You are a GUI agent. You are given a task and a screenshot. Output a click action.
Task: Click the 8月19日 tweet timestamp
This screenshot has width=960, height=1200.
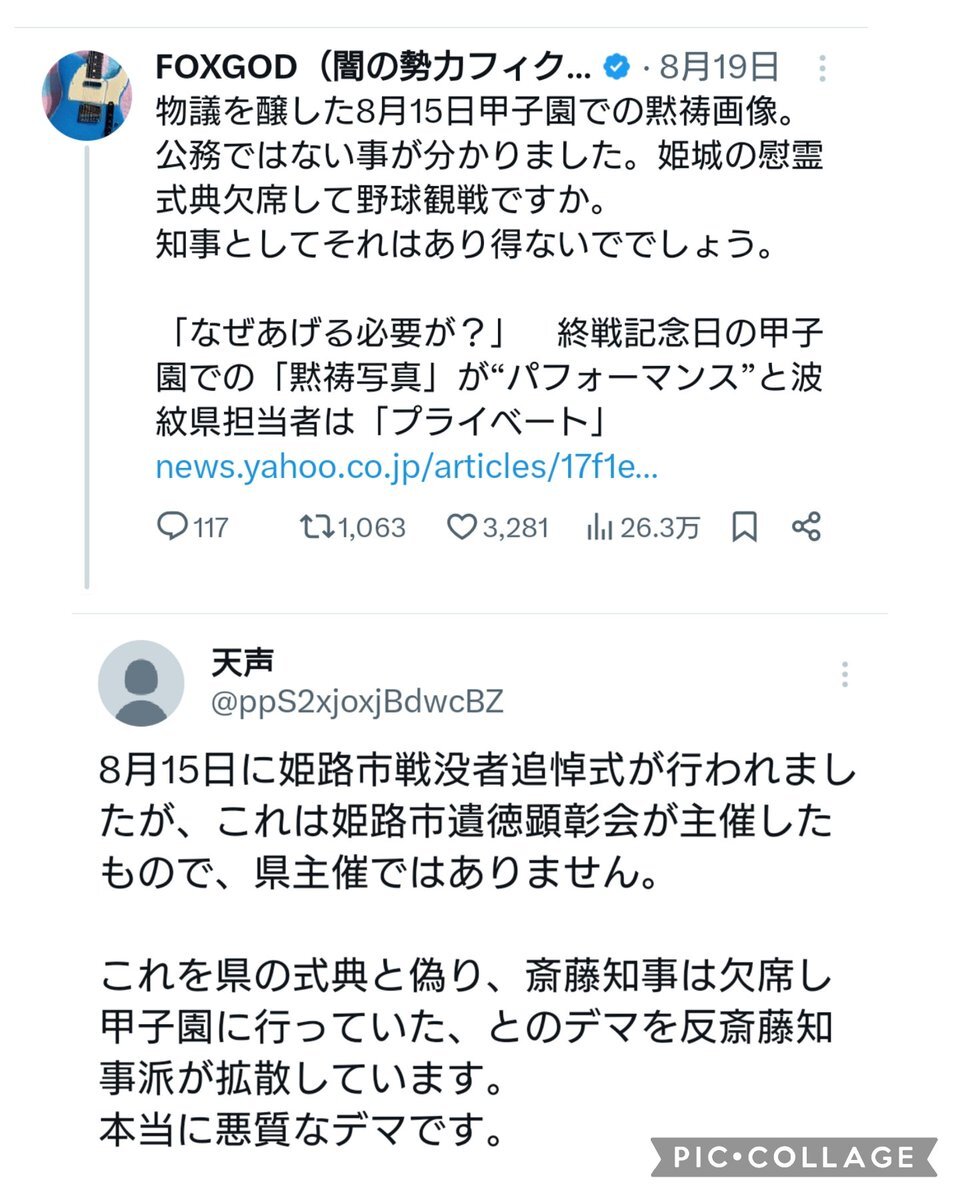(x=724, y=68)
